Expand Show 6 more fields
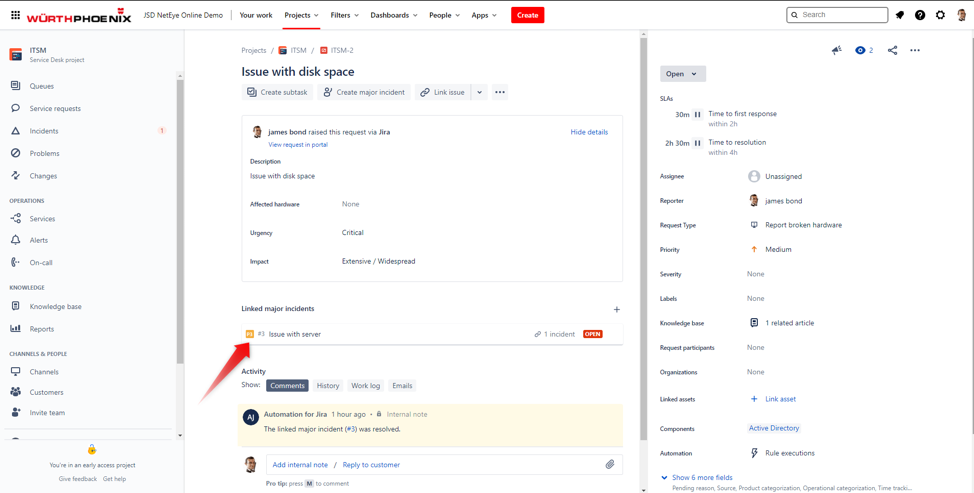The width and height of the screenshot is (974, 493). click(702, 477)
